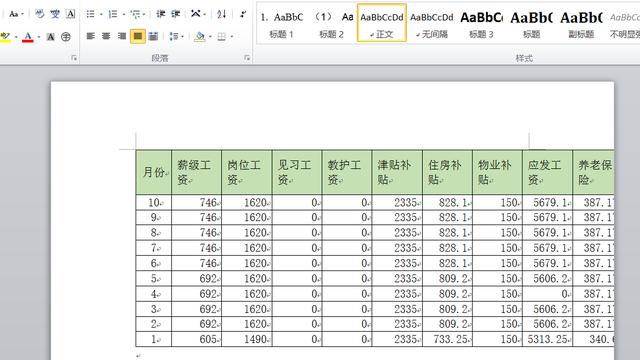640x360 pixels.
Task: Open the font color dropdown arrow
Action: coord(39,37)
